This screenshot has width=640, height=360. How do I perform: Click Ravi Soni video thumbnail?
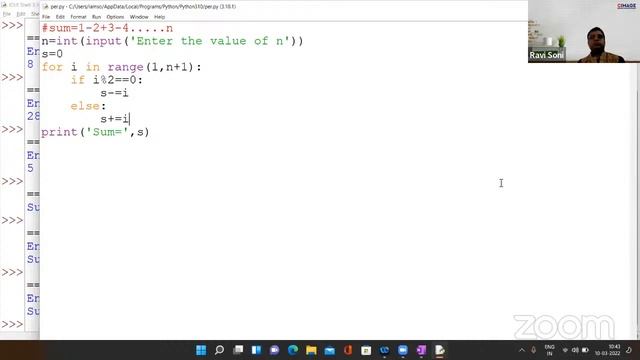pos(584,31)
